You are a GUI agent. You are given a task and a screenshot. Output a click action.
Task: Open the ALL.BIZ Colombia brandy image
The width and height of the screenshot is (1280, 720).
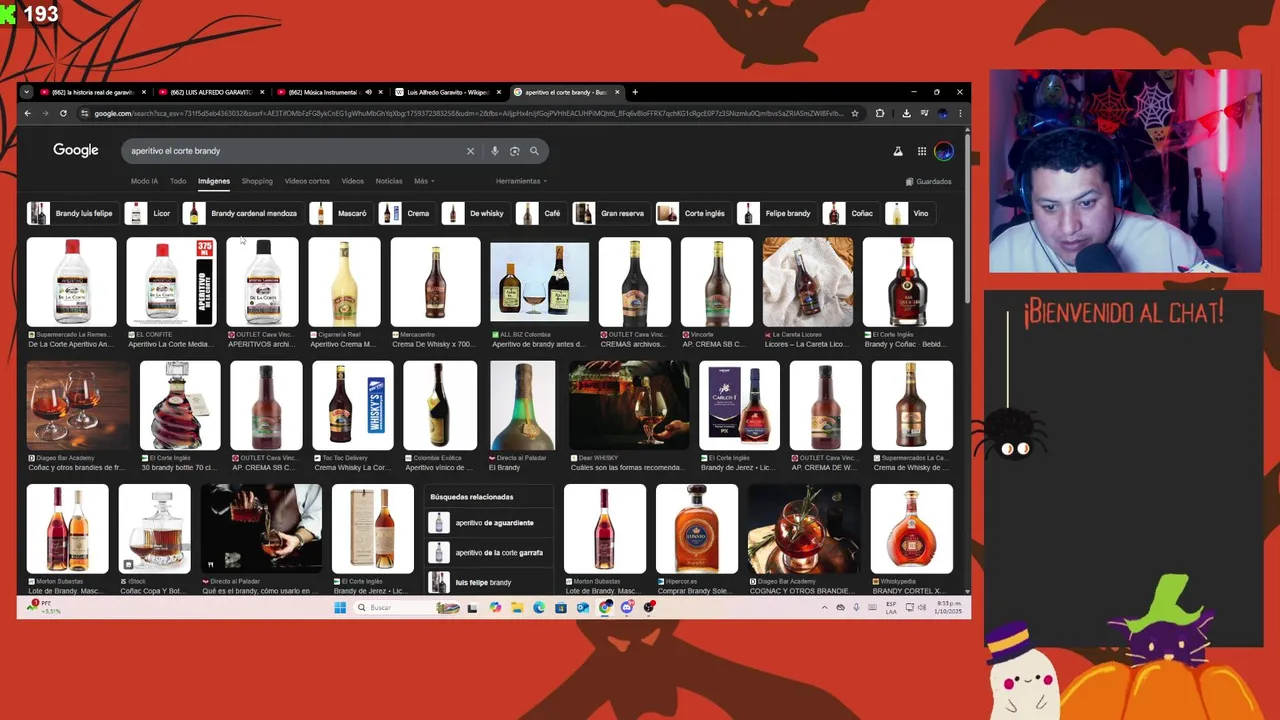540,282
